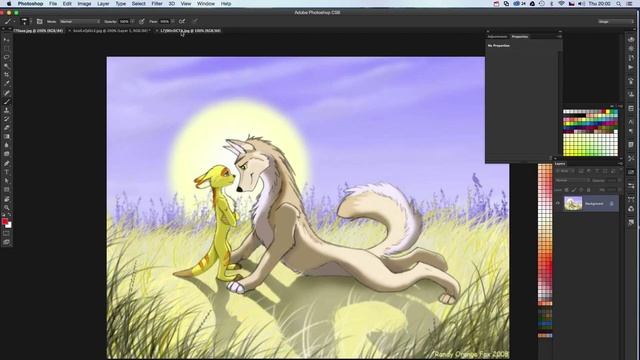Open the Flow slider arrow

pos(173,21)
